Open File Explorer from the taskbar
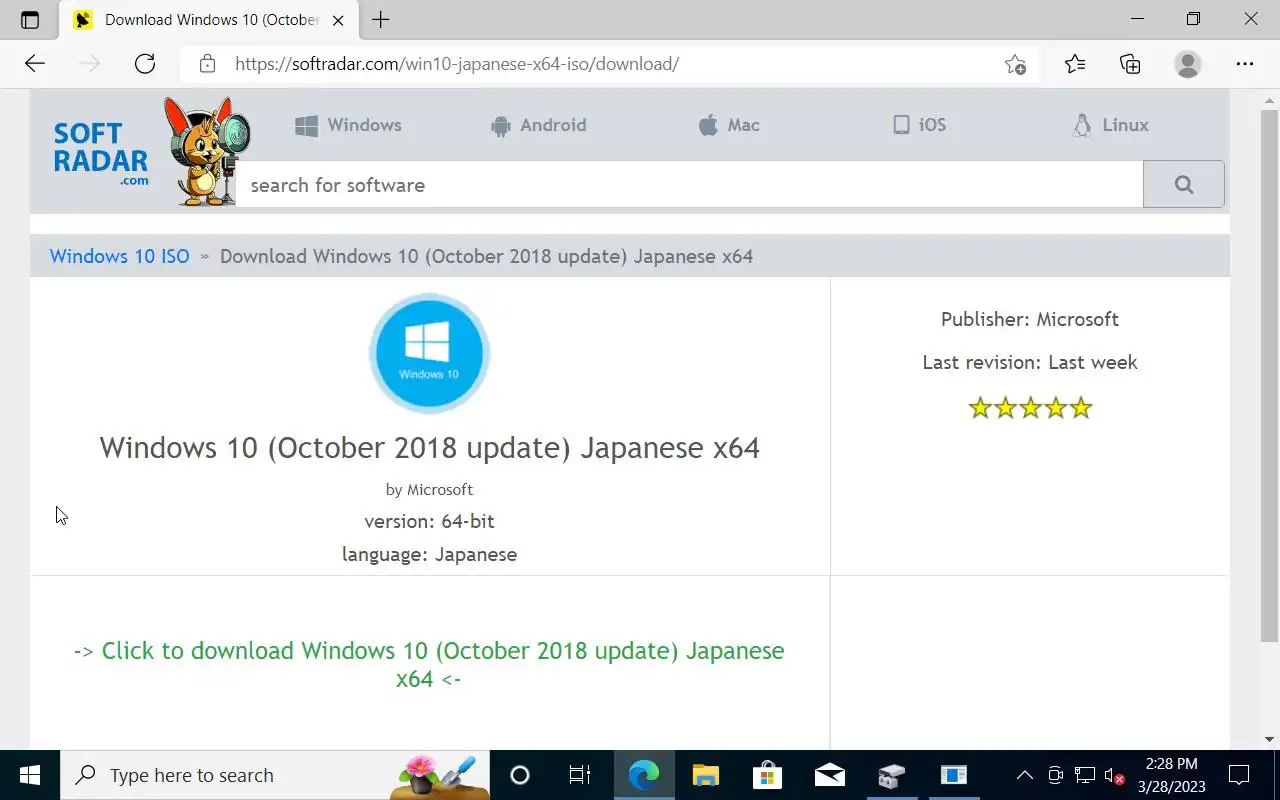 pyautogui.click(x=706, y=775)
